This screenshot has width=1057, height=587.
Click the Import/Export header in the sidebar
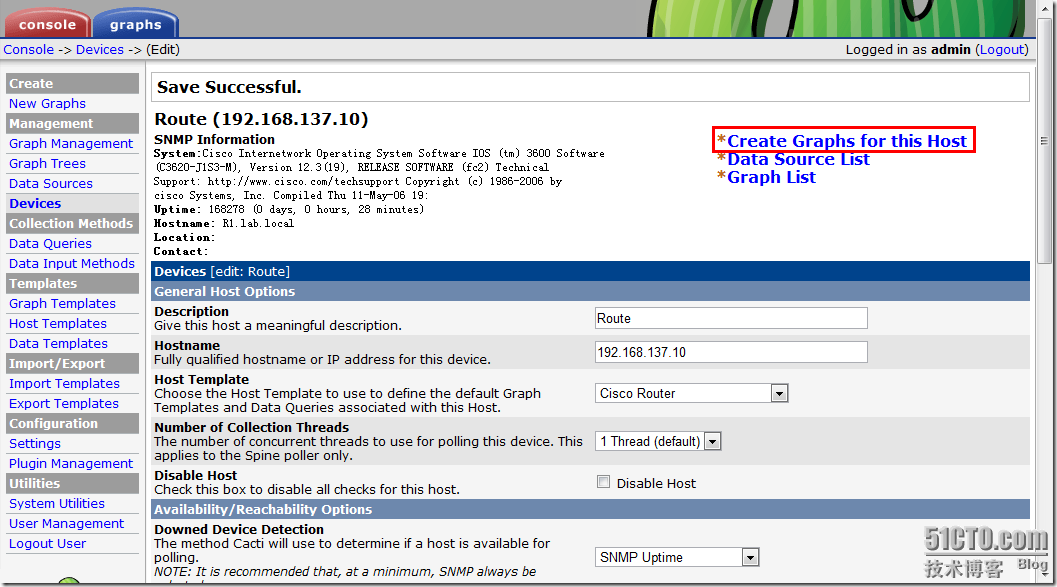coord(72,363)
